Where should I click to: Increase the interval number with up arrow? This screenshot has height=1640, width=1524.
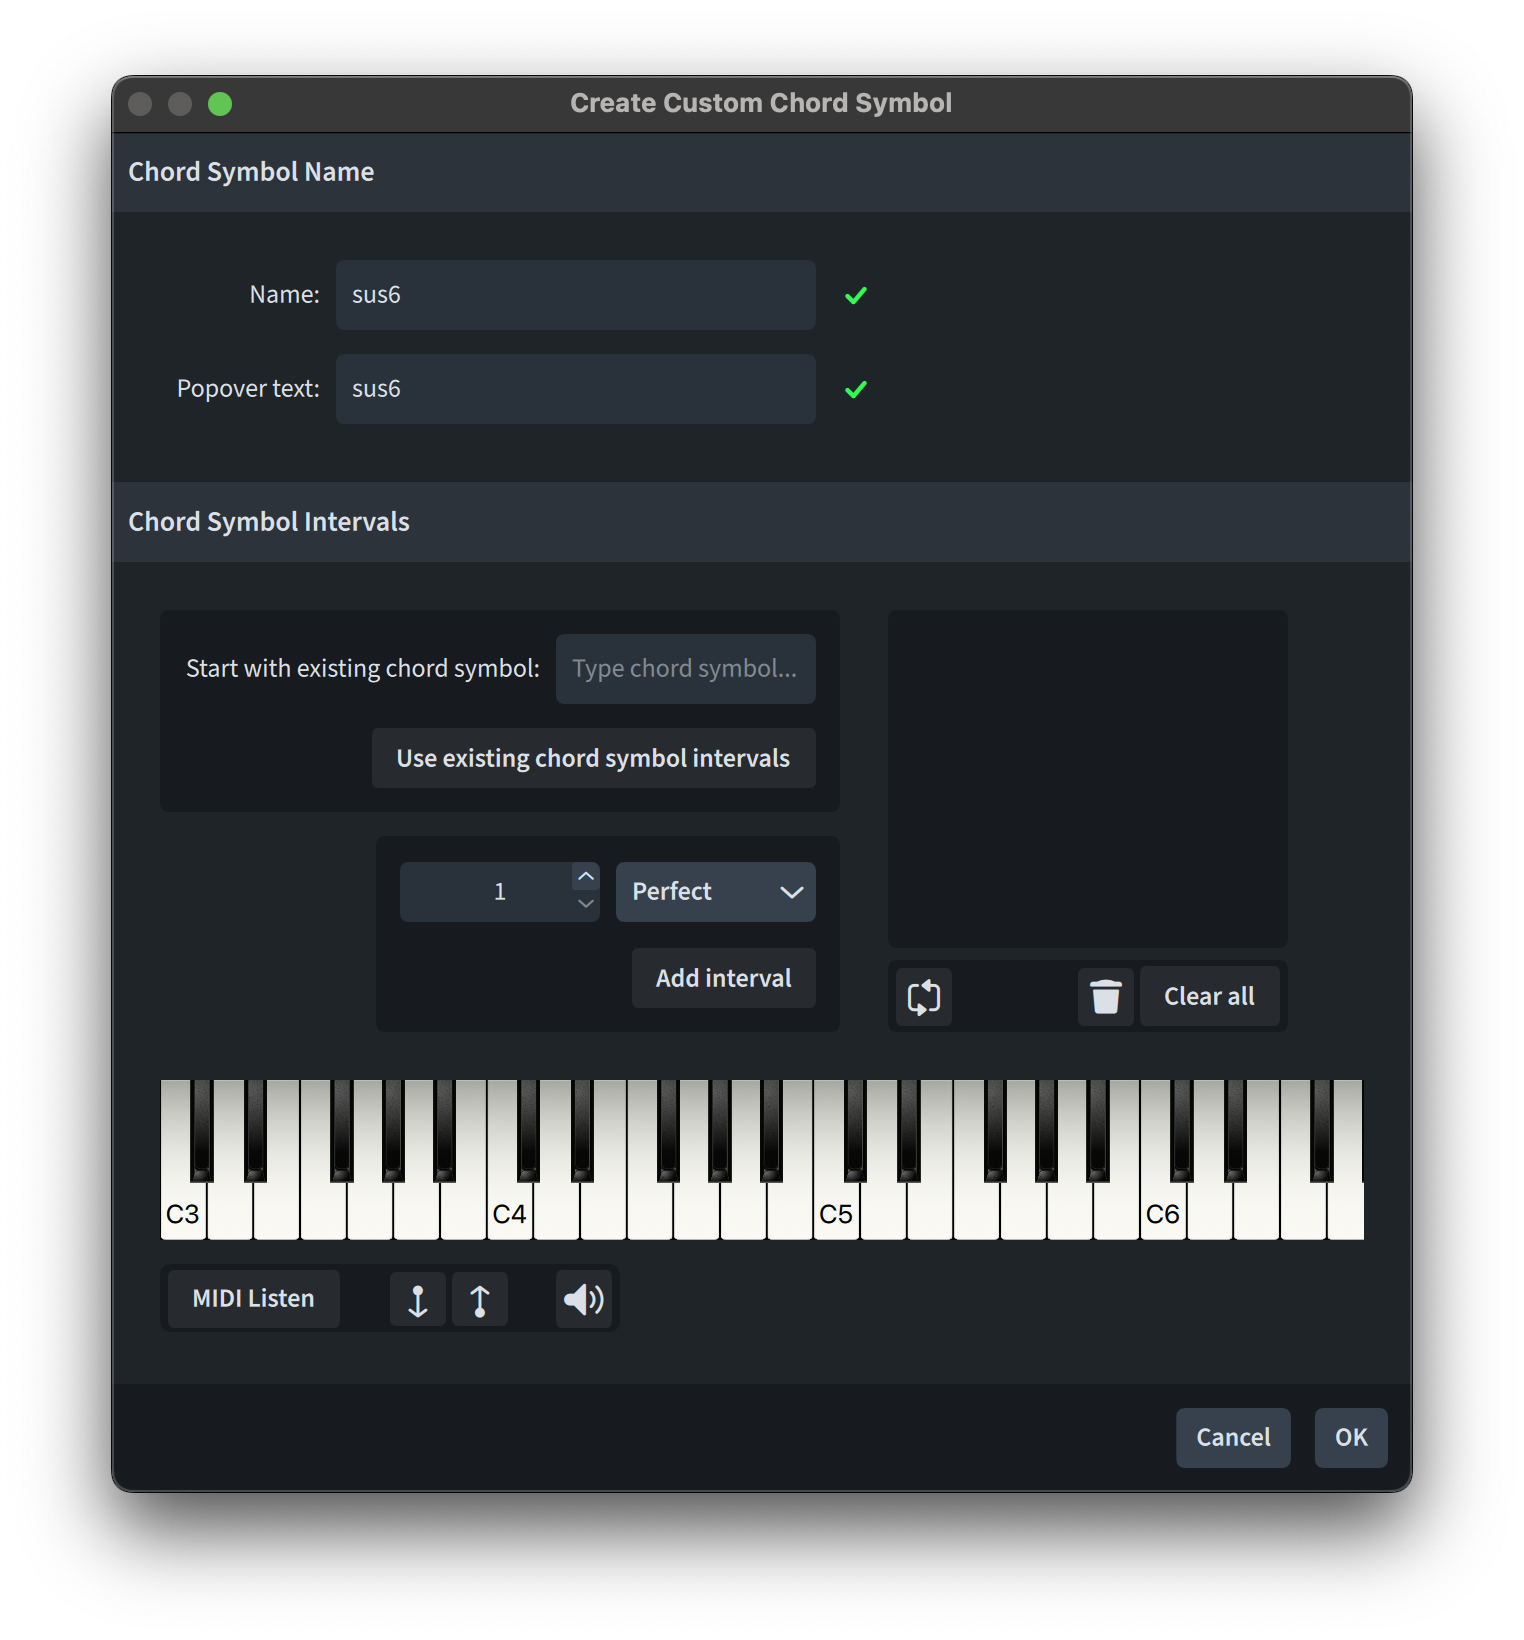tap(586, 877)
